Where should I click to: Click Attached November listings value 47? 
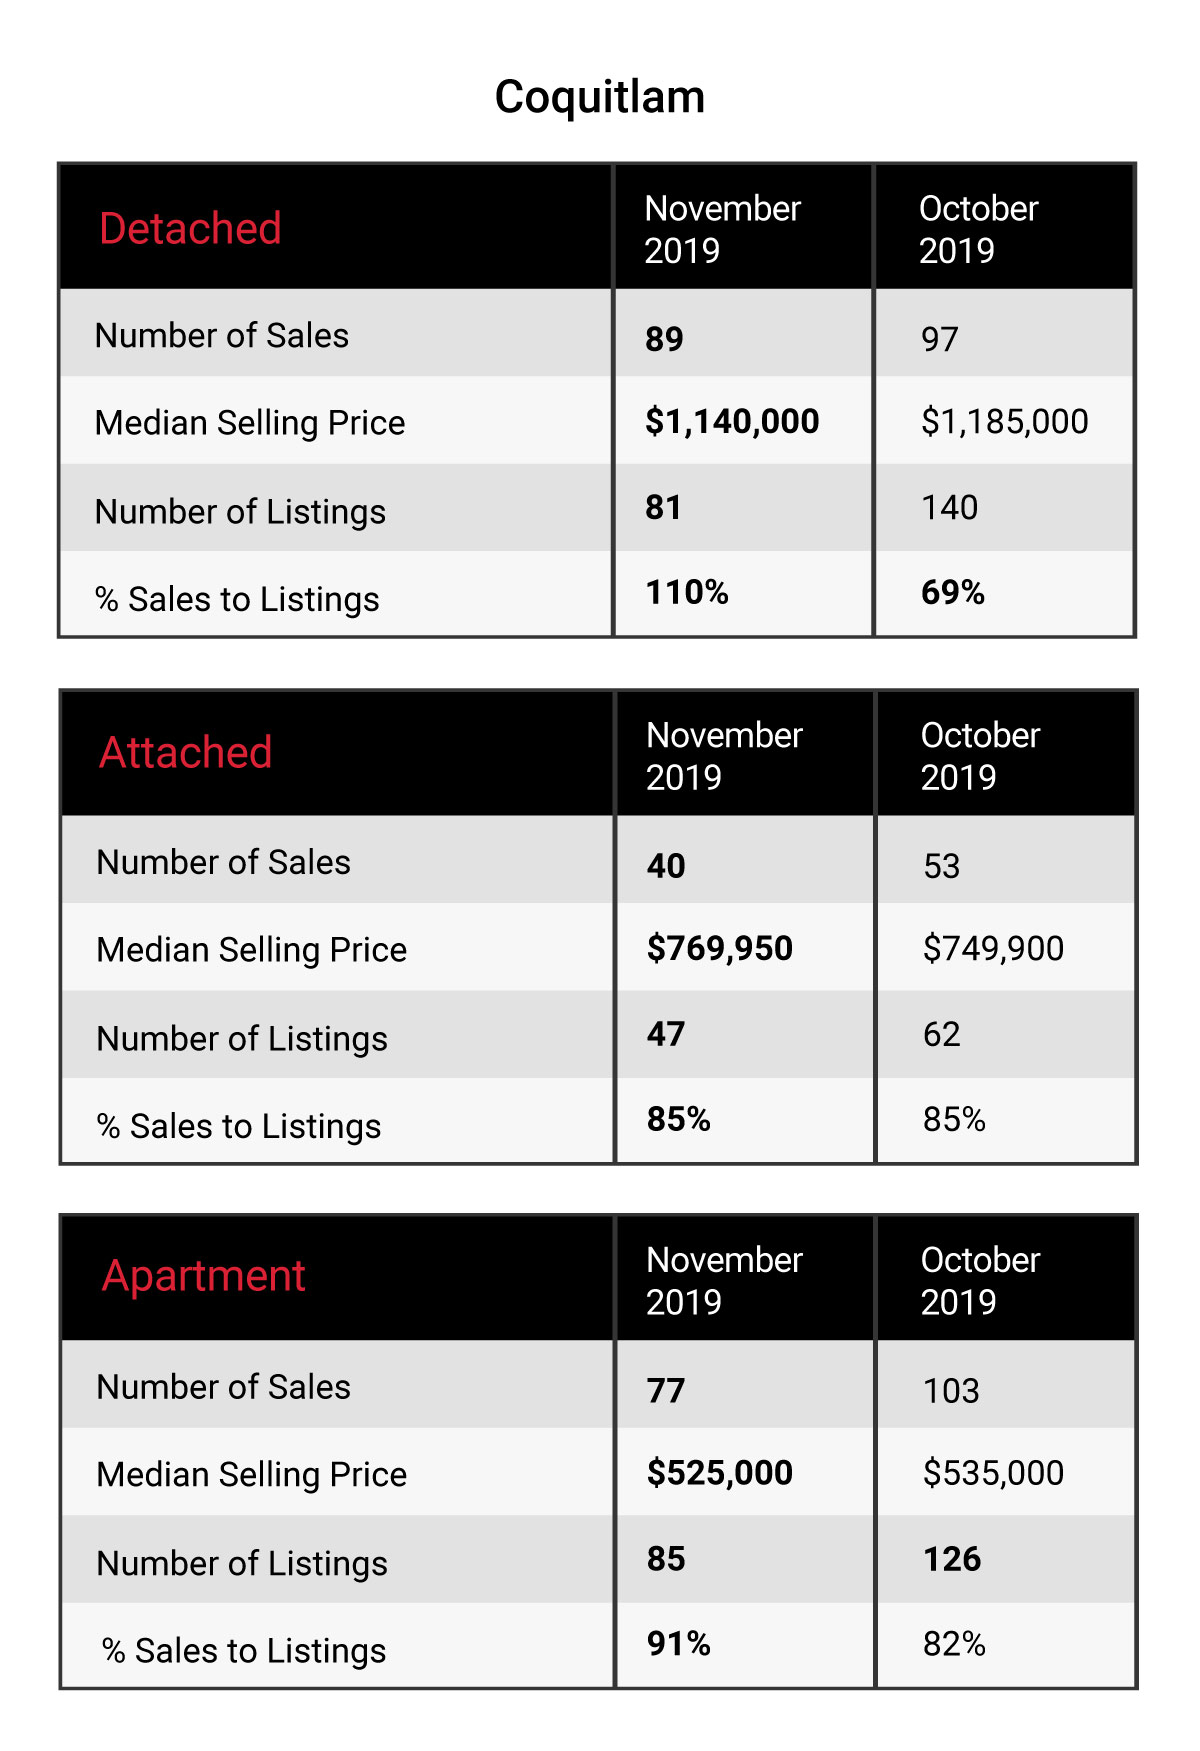tap(666, 1034)
